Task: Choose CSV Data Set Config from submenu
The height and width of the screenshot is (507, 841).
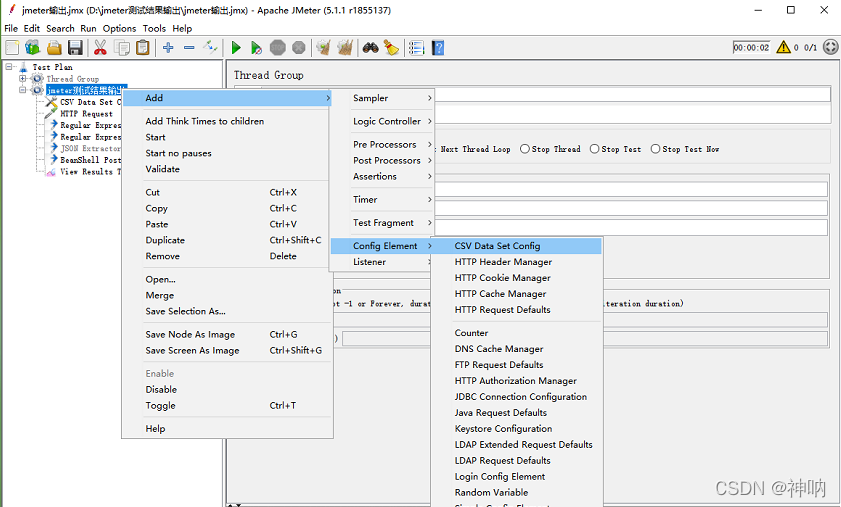Action: tap(517, 246)
